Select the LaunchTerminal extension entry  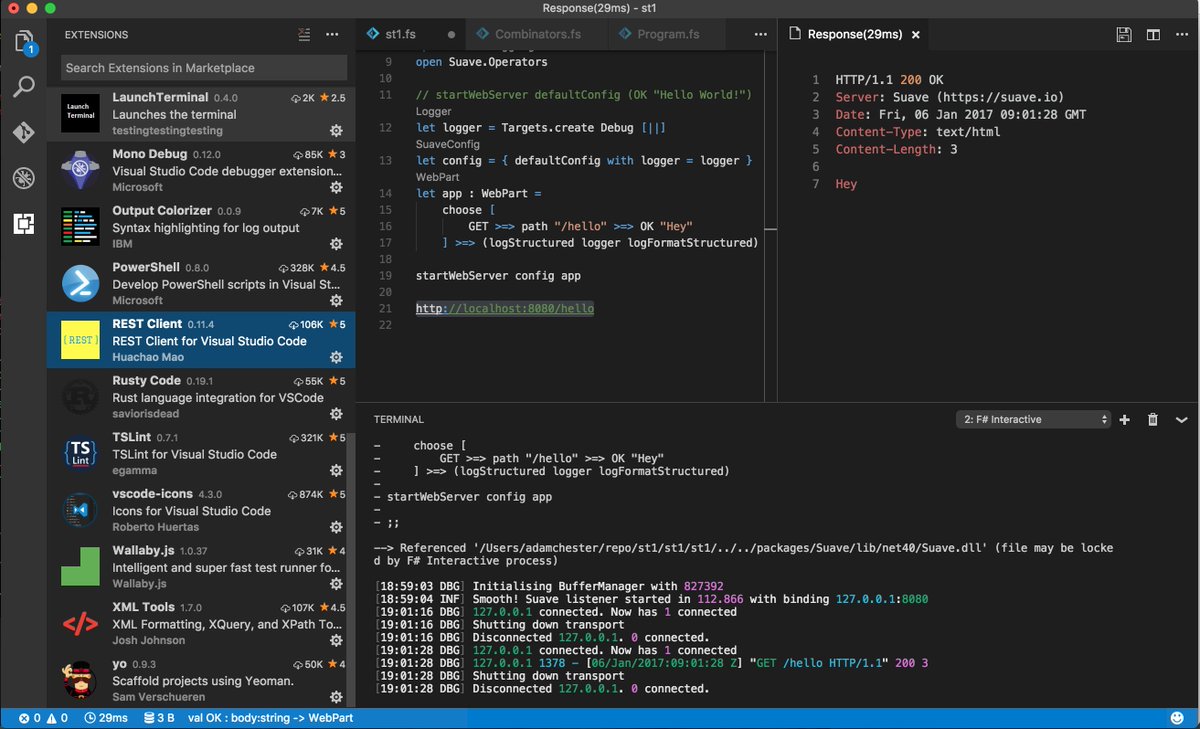[200, 114]
